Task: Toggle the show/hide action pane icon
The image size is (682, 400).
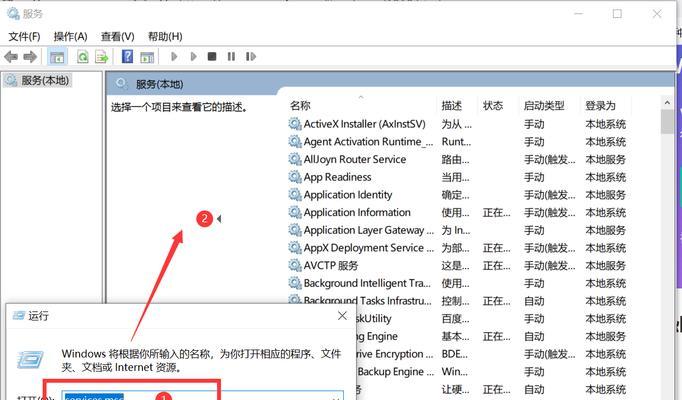Action: pos(147,57)
